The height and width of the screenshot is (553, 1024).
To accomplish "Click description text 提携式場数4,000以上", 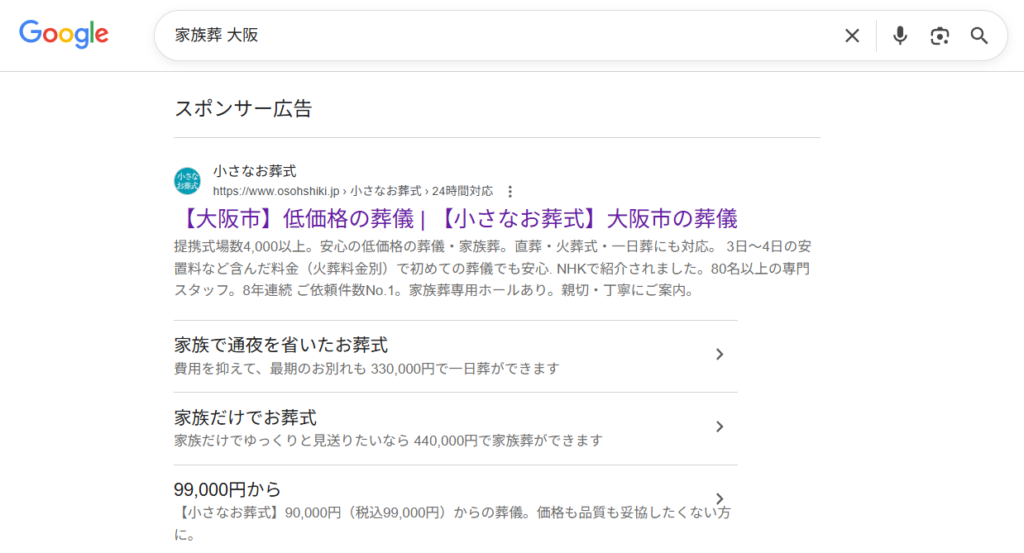I will point(242,247).
